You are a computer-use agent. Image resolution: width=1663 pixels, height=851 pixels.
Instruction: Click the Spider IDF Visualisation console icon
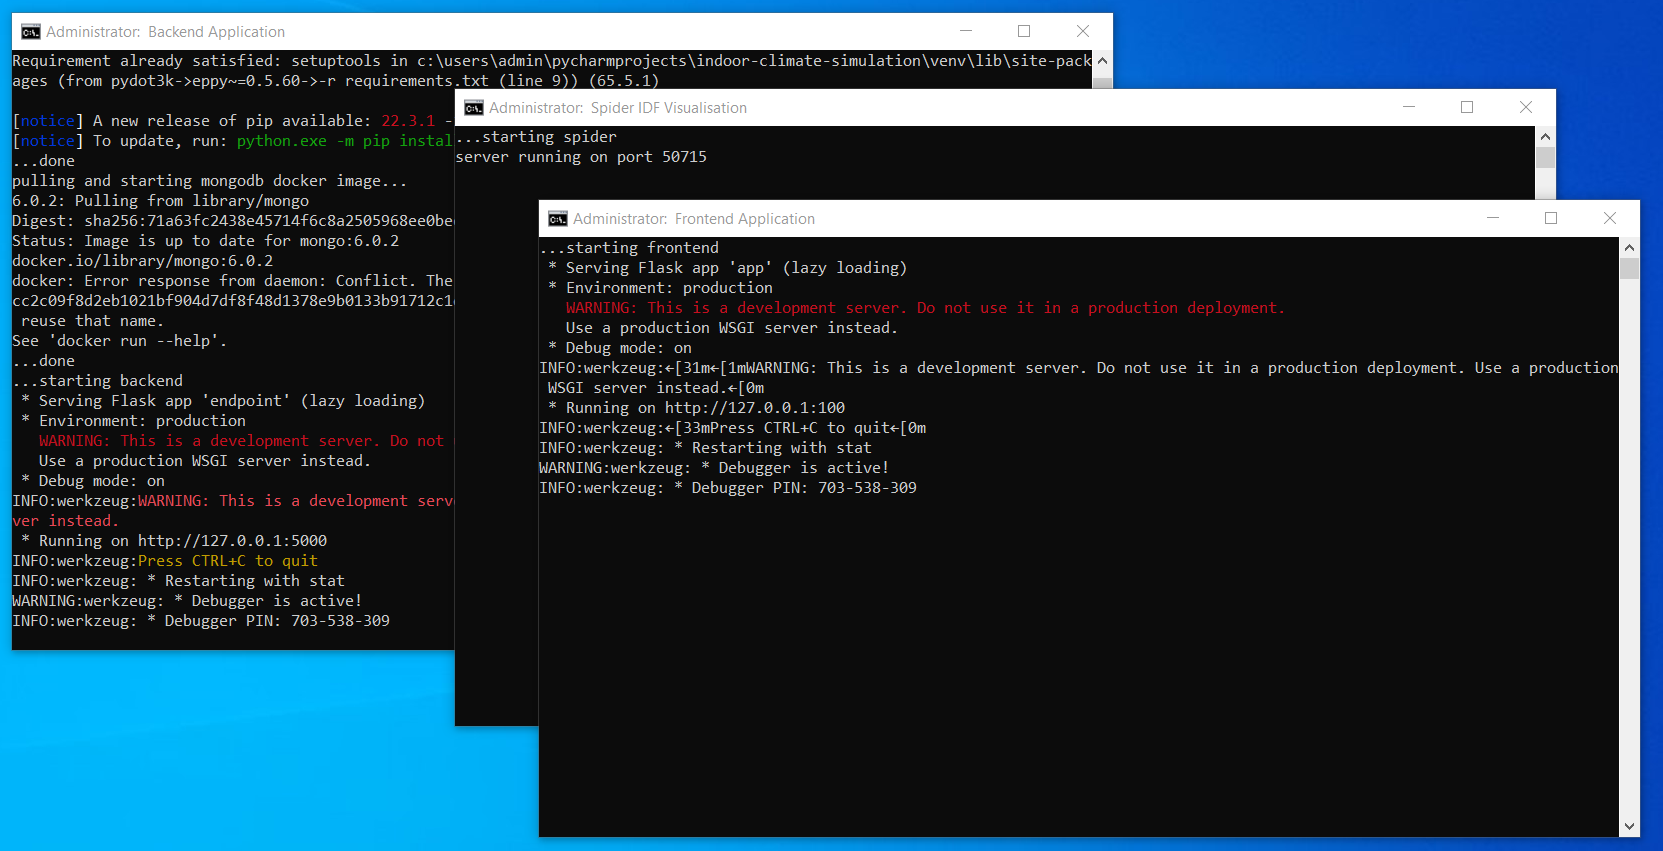click(474, 108)
